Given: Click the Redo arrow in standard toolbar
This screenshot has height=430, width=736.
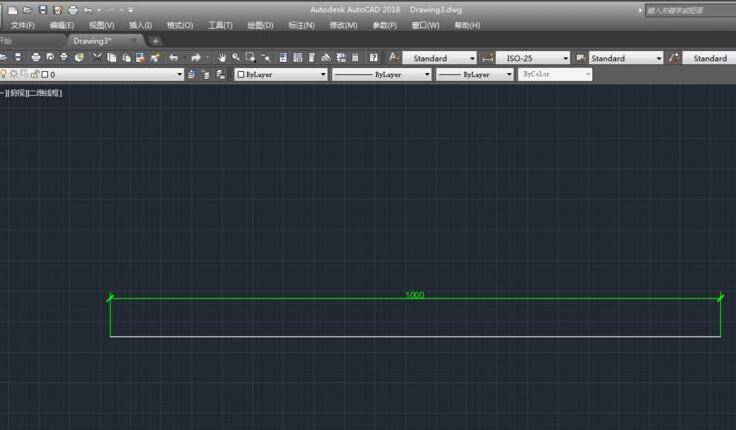Looking at the screenshot, I should [x=196, y=58].
